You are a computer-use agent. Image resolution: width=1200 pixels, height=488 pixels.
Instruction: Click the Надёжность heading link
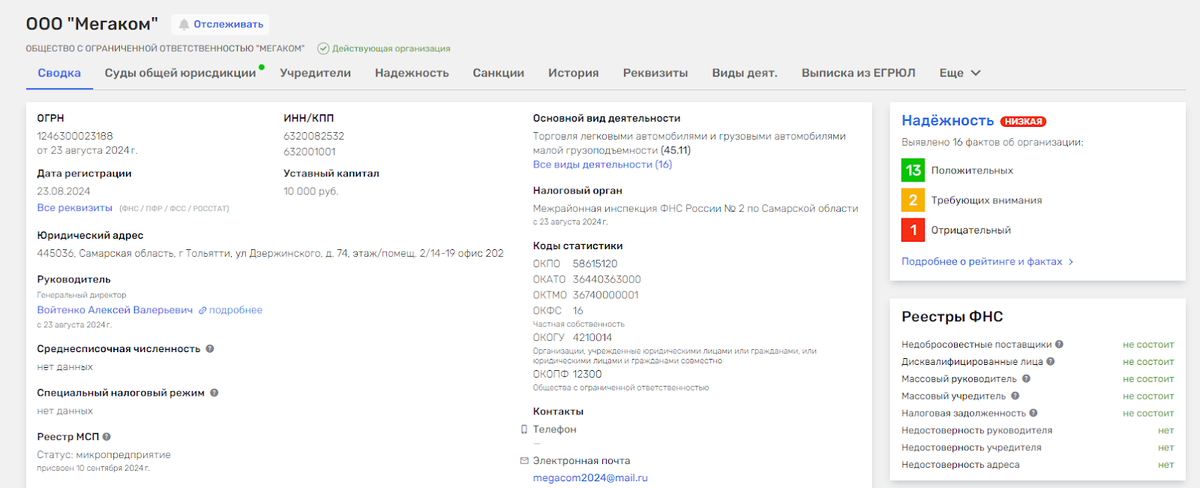click(x=947, y=121)
